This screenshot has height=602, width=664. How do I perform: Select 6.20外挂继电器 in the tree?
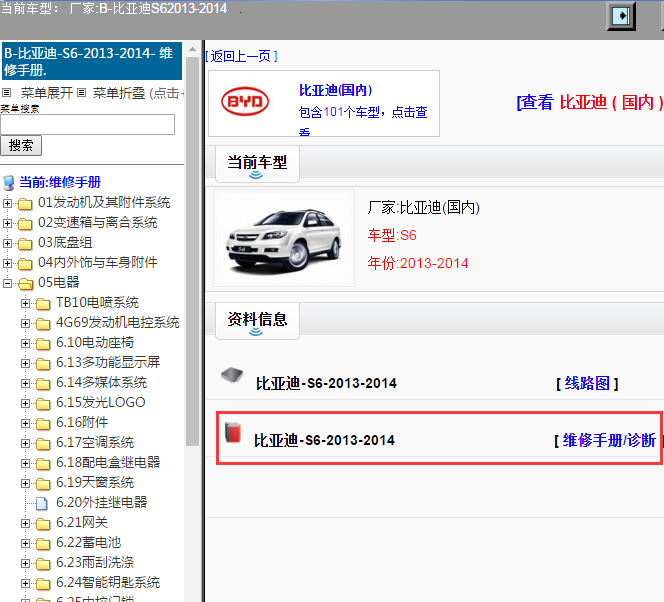pyautogui.click(x=102, y=503)
